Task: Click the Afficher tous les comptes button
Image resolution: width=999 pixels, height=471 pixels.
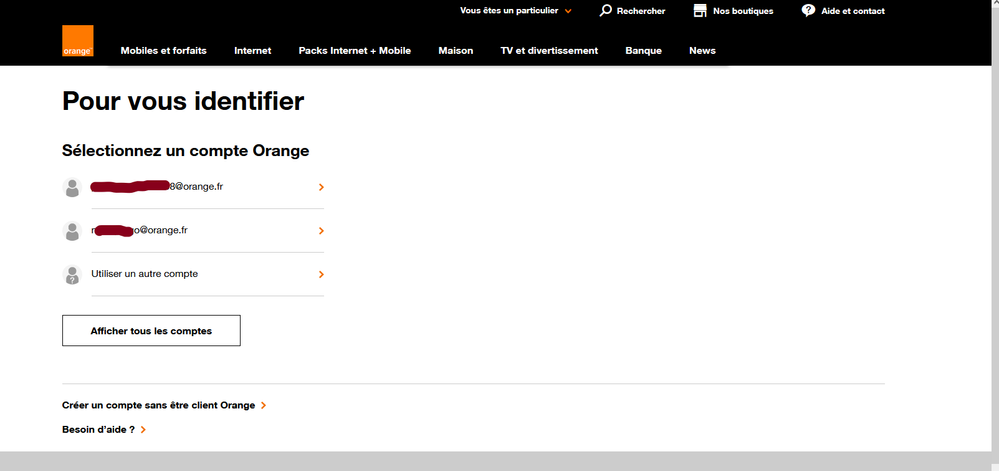Action: (x=151, y=331)
